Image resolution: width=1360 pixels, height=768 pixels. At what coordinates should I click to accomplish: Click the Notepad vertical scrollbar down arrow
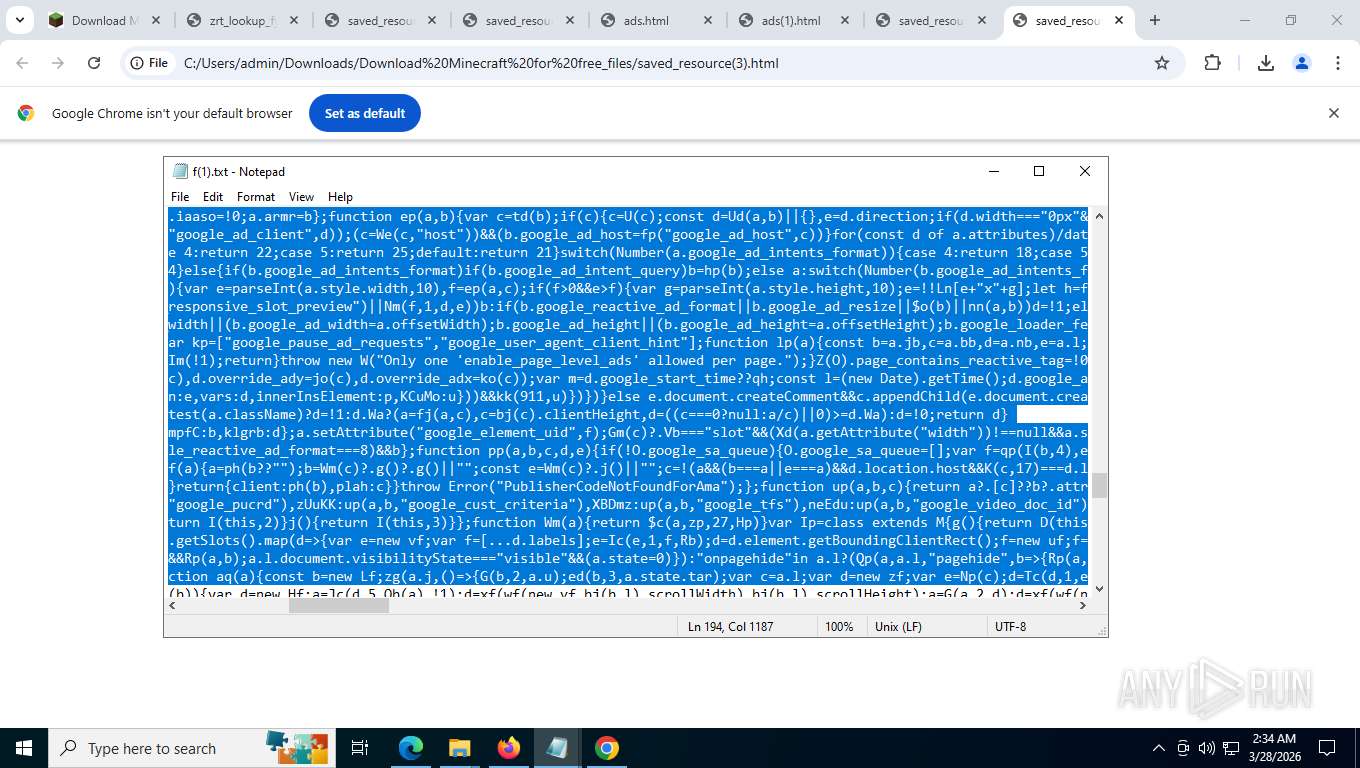[x=1099, y=589]
